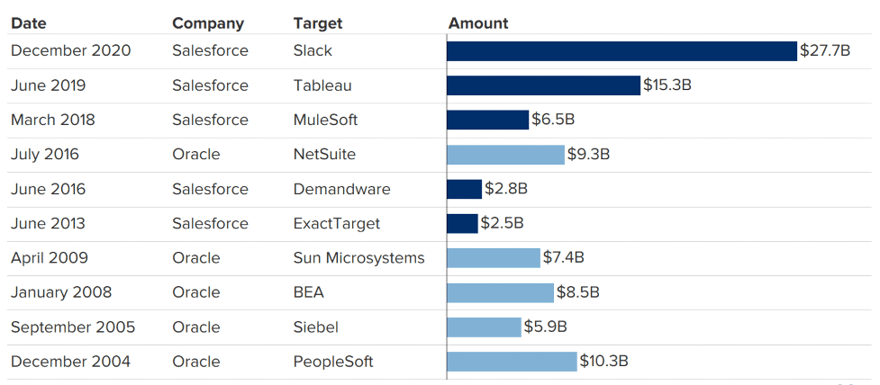Select the Slack $27.7B bar

622,51
